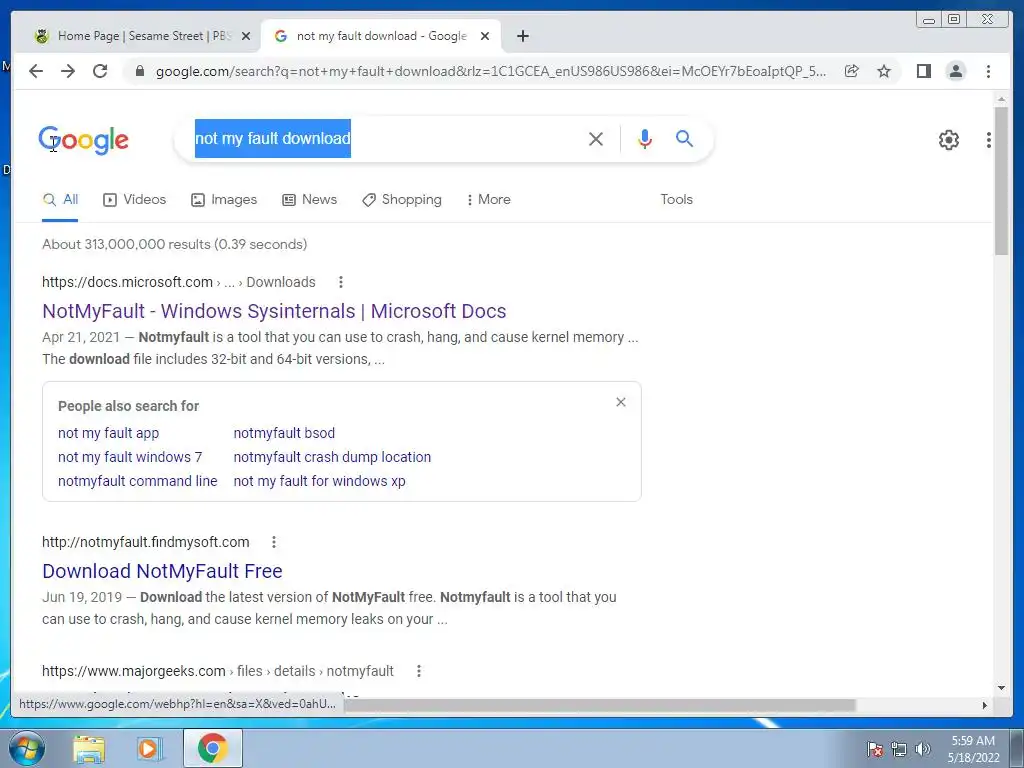Open Google quick settings gear
Screen dimensions: 1024x768
pos(948,140)
